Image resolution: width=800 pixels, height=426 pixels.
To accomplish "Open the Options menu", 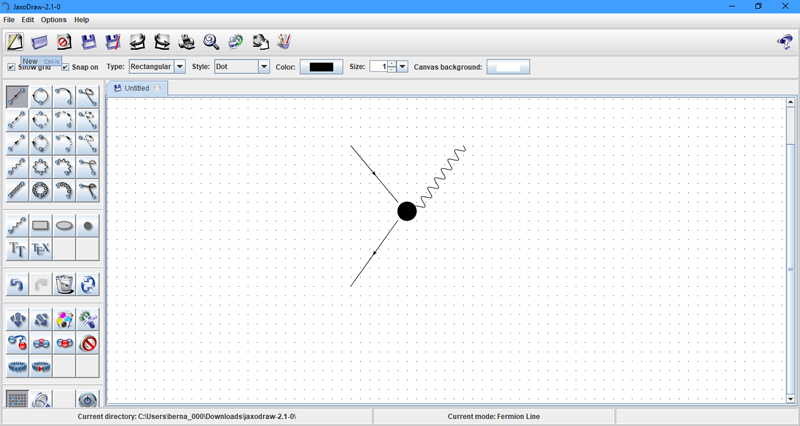I will pos(54,20).
